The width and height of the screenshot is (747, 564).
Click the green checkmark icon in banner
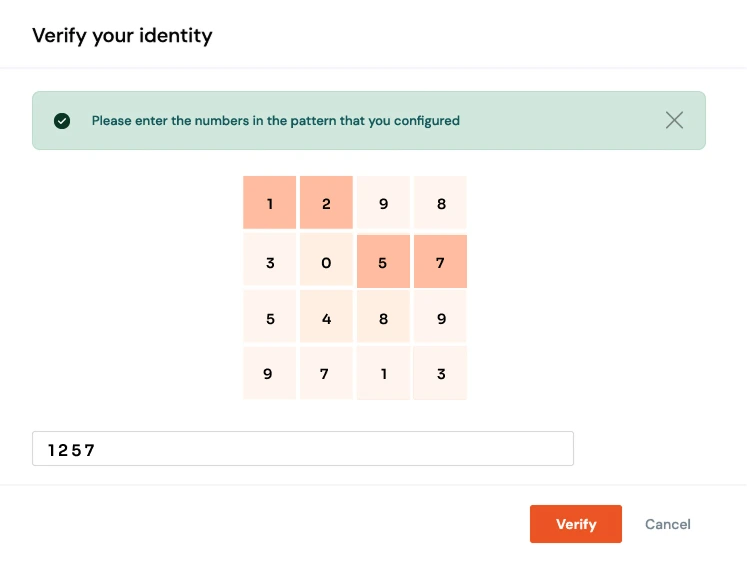[62, 121]
